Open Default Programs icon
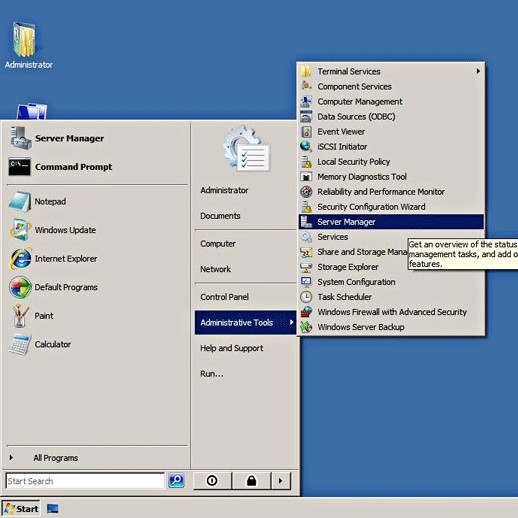This screenshot has height=518, width=518. tap(20, 287)
